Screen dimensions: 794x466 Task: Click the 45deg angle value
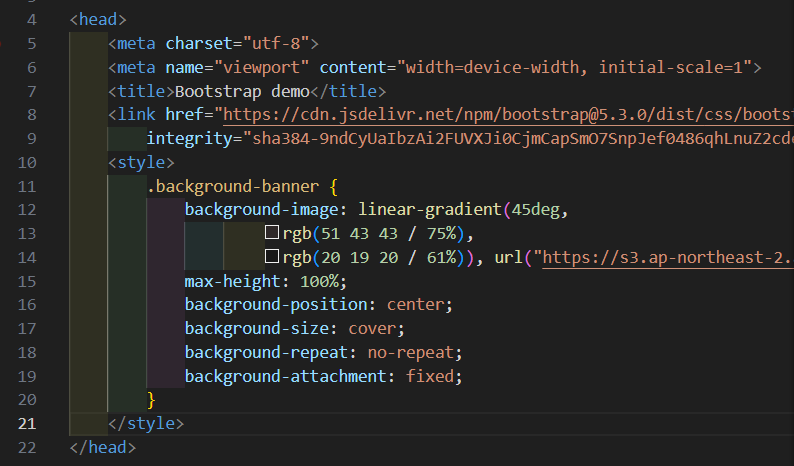[535, 209]
